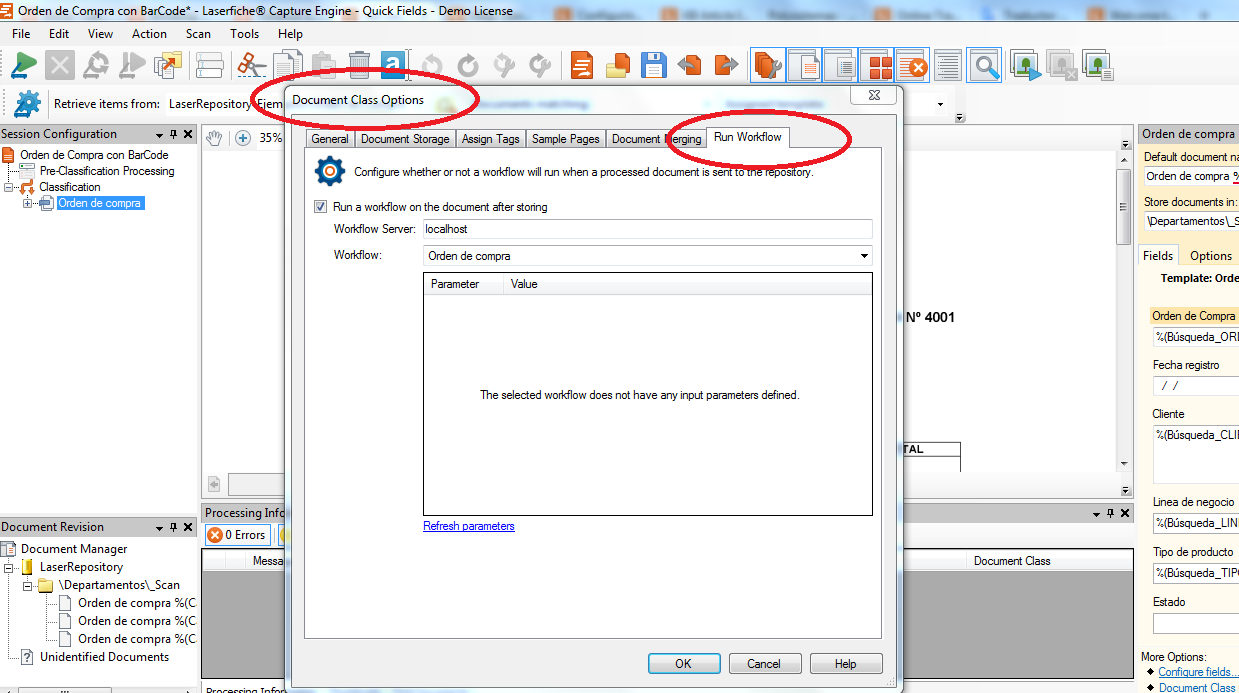Click the OK button

[683, 663]
